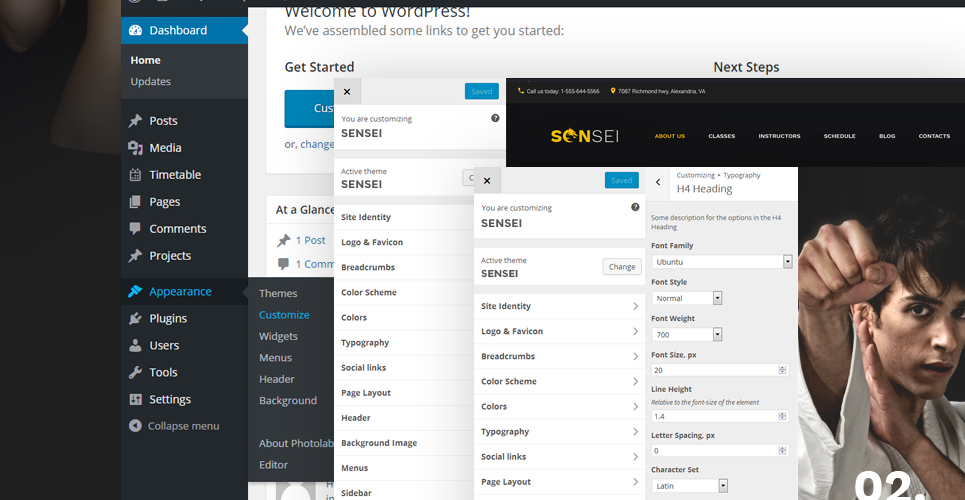This screenshot has height=500, width=965.
Task: Click the Letter Spacing input field
Action: click(x=720, y=451)
